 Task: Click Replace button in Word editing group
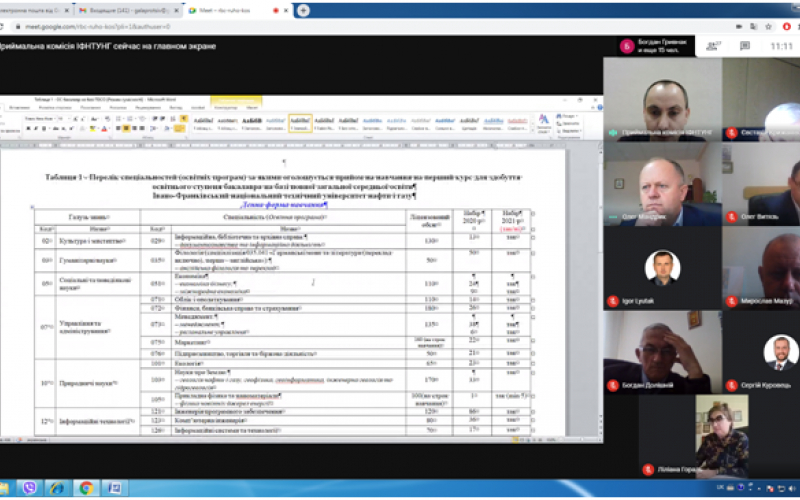pos(567,123)
